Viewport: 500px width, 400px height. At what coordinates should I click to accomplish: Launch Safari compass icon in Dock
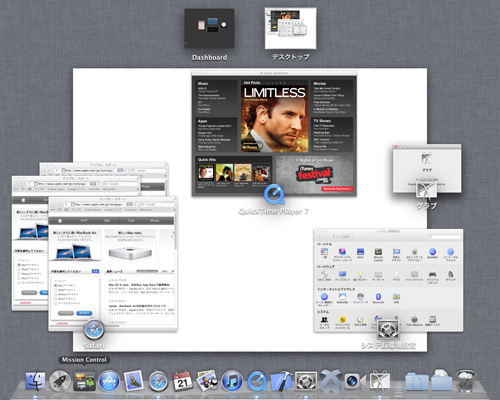(158, 381)
